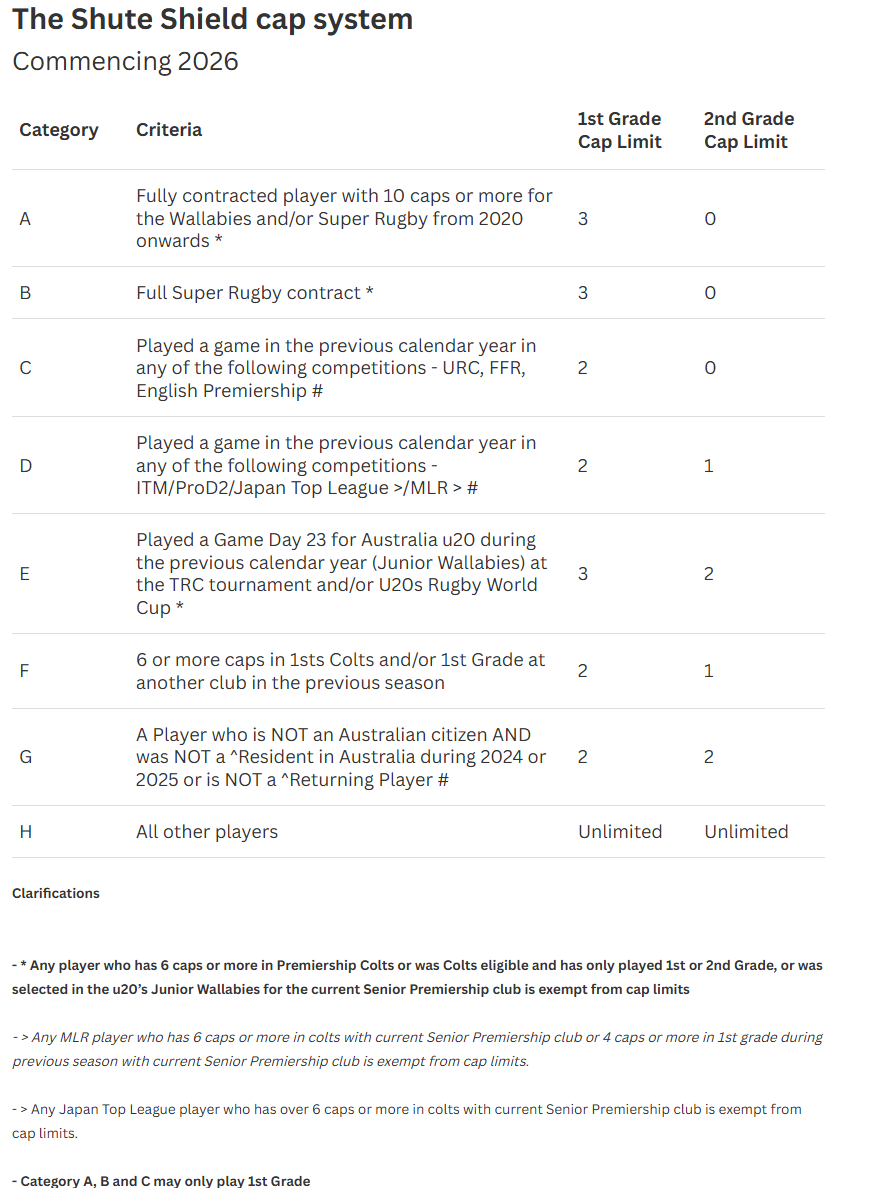Click Category H's 2nd Grade "Unlimited" value
This screenshot has width=883, height=1188.
(x=746, y=832)
